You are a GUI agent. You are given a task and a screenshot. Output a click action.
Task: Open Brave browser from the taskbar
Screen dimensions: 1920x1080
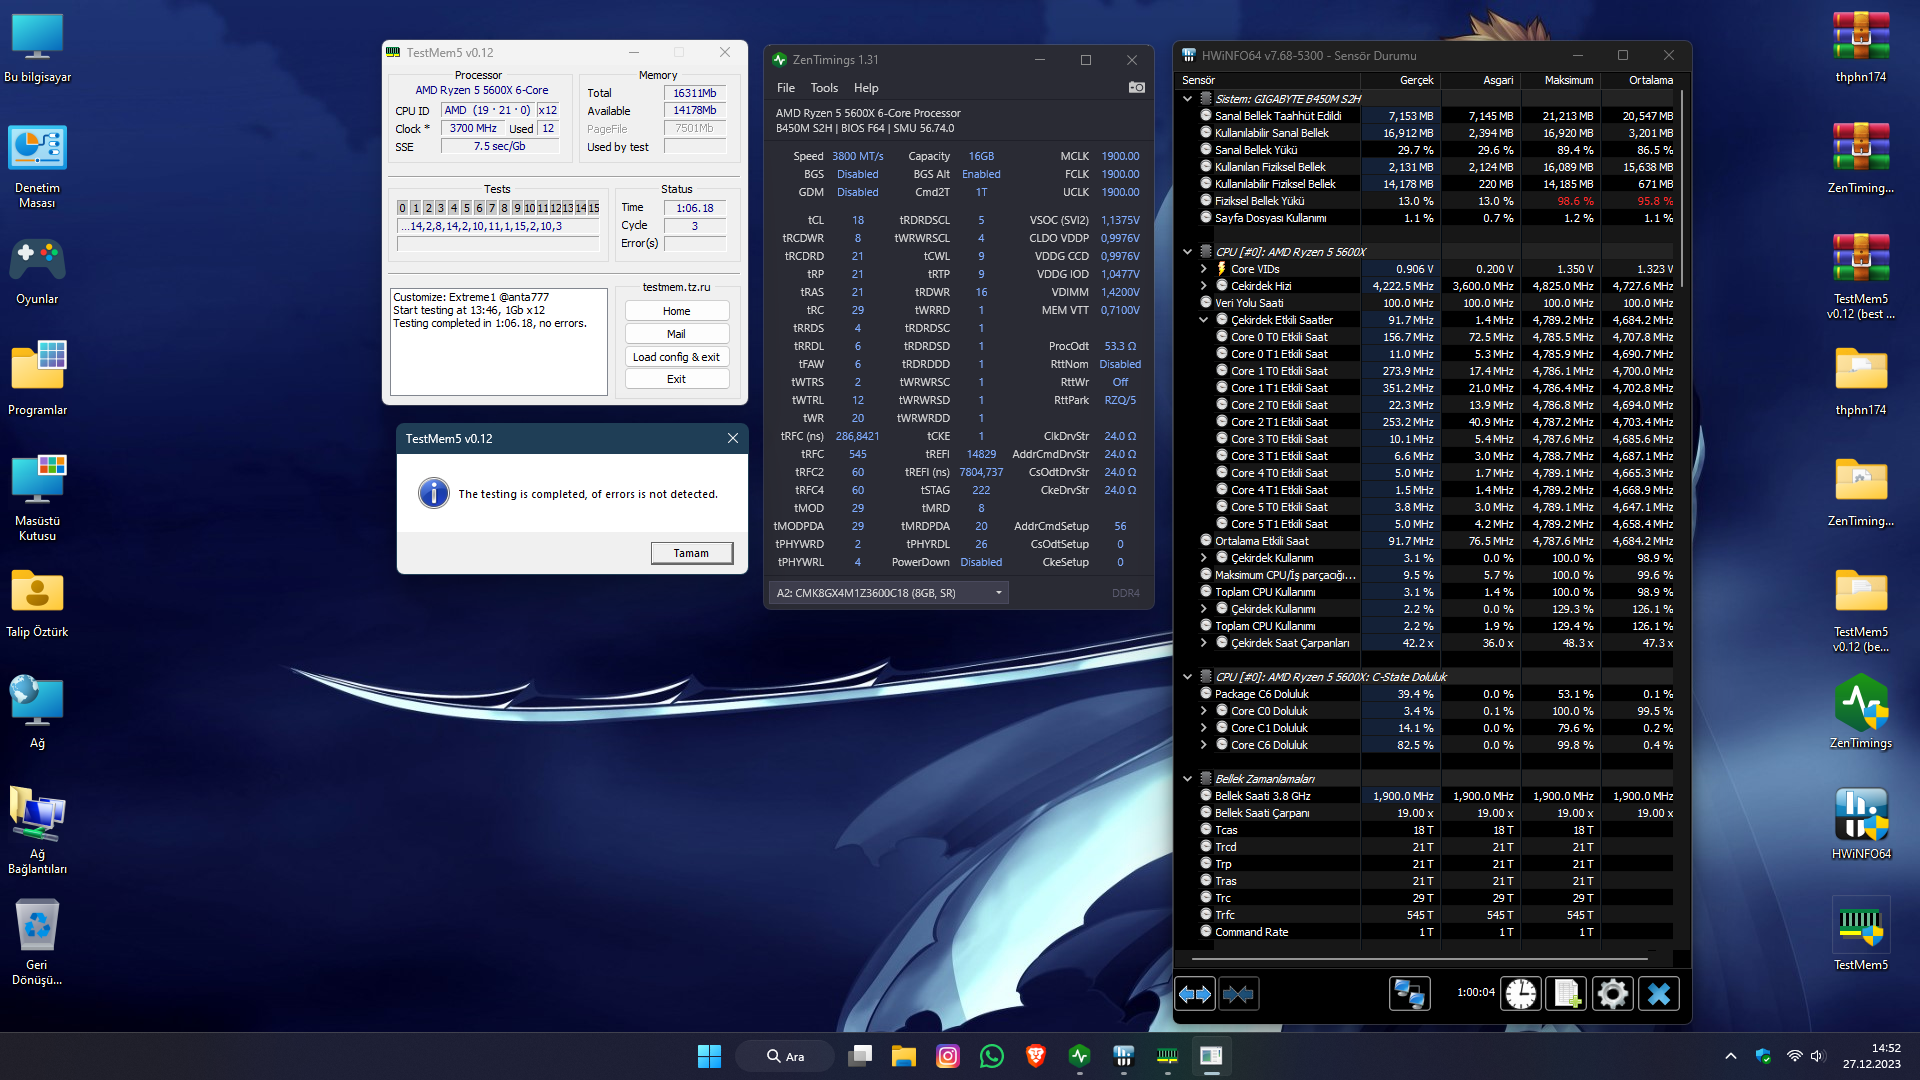tap(1036, 1056)
